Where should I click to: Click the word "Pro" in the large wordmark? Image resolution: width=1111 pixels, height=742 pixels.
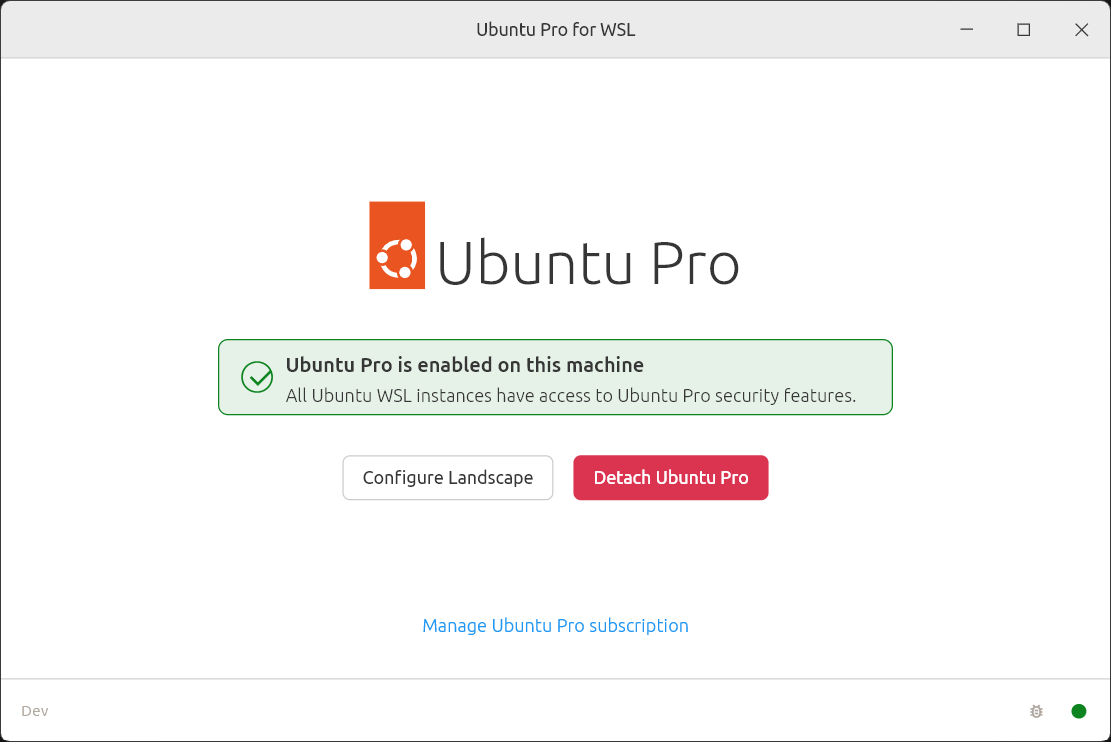tap(695, 264)
